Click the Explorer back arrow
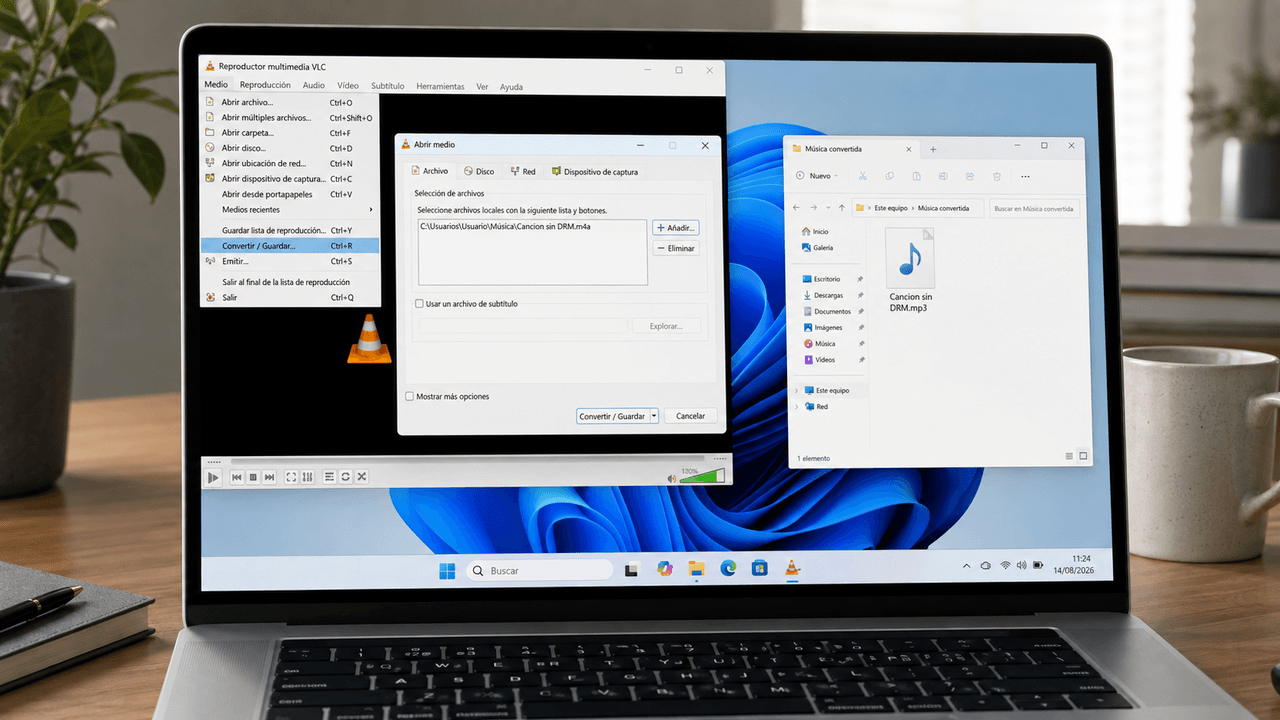Viewport: 1280px width, 720px height. pyautogui.click(x=796, y=208)
